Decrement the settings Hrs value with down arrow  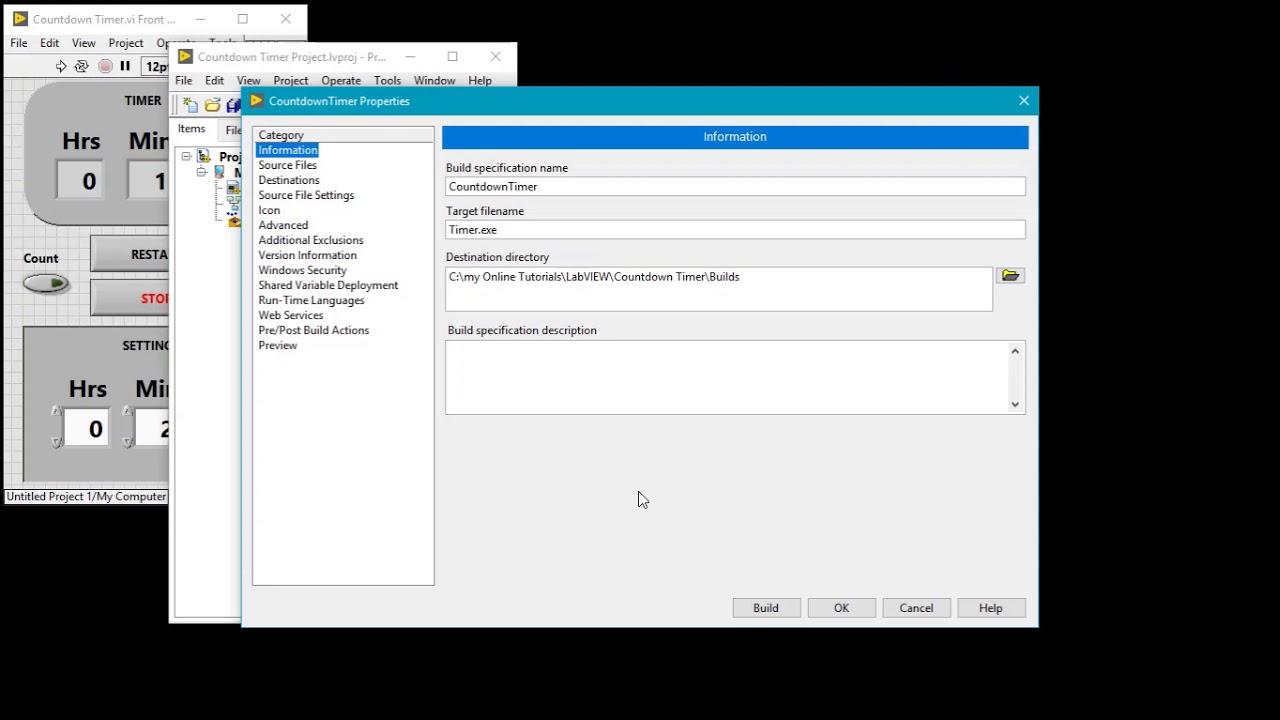point(56,441)
